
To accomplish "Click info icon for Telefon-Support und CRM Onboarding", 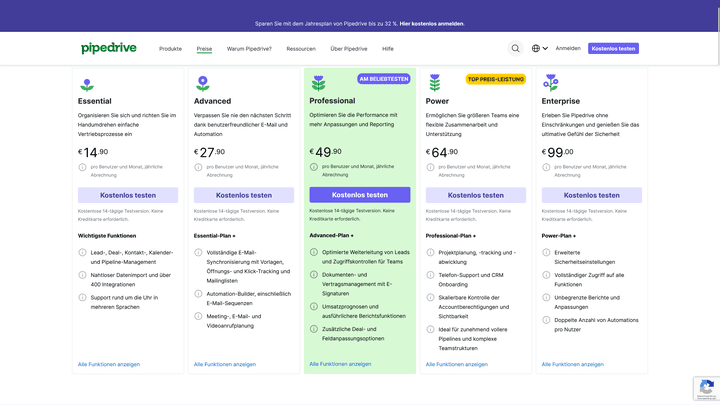I will 430,275.
